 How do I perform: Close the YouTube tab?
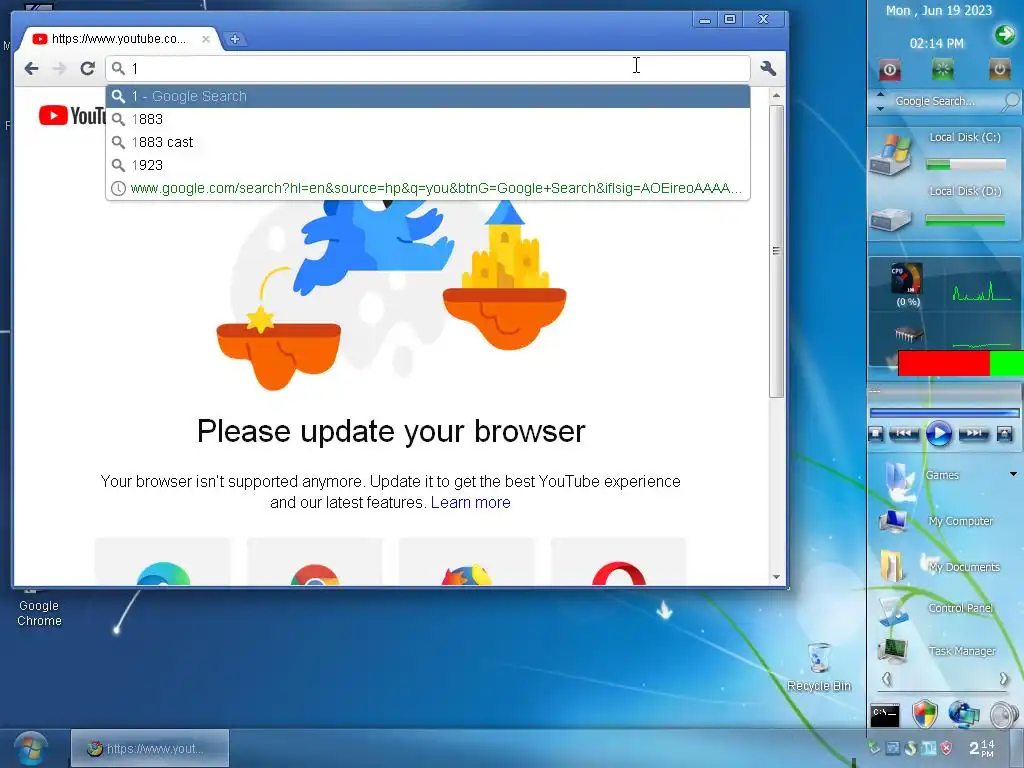[206, 39]
